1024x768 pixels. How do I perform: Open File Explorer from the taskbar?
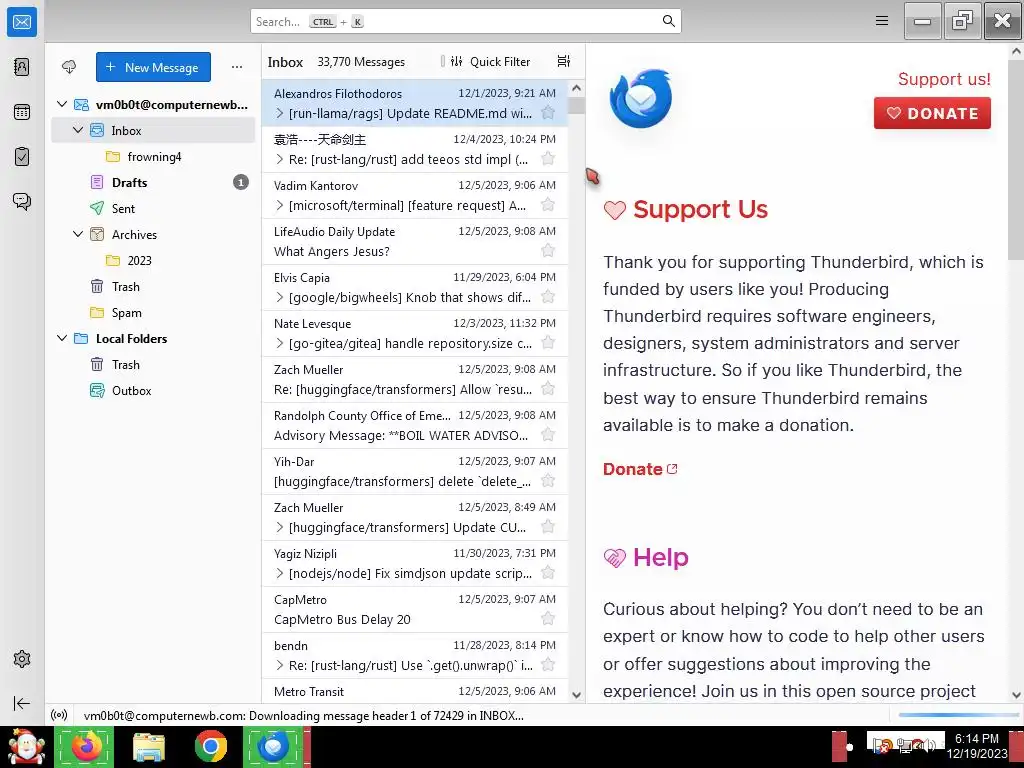[149, 746]
